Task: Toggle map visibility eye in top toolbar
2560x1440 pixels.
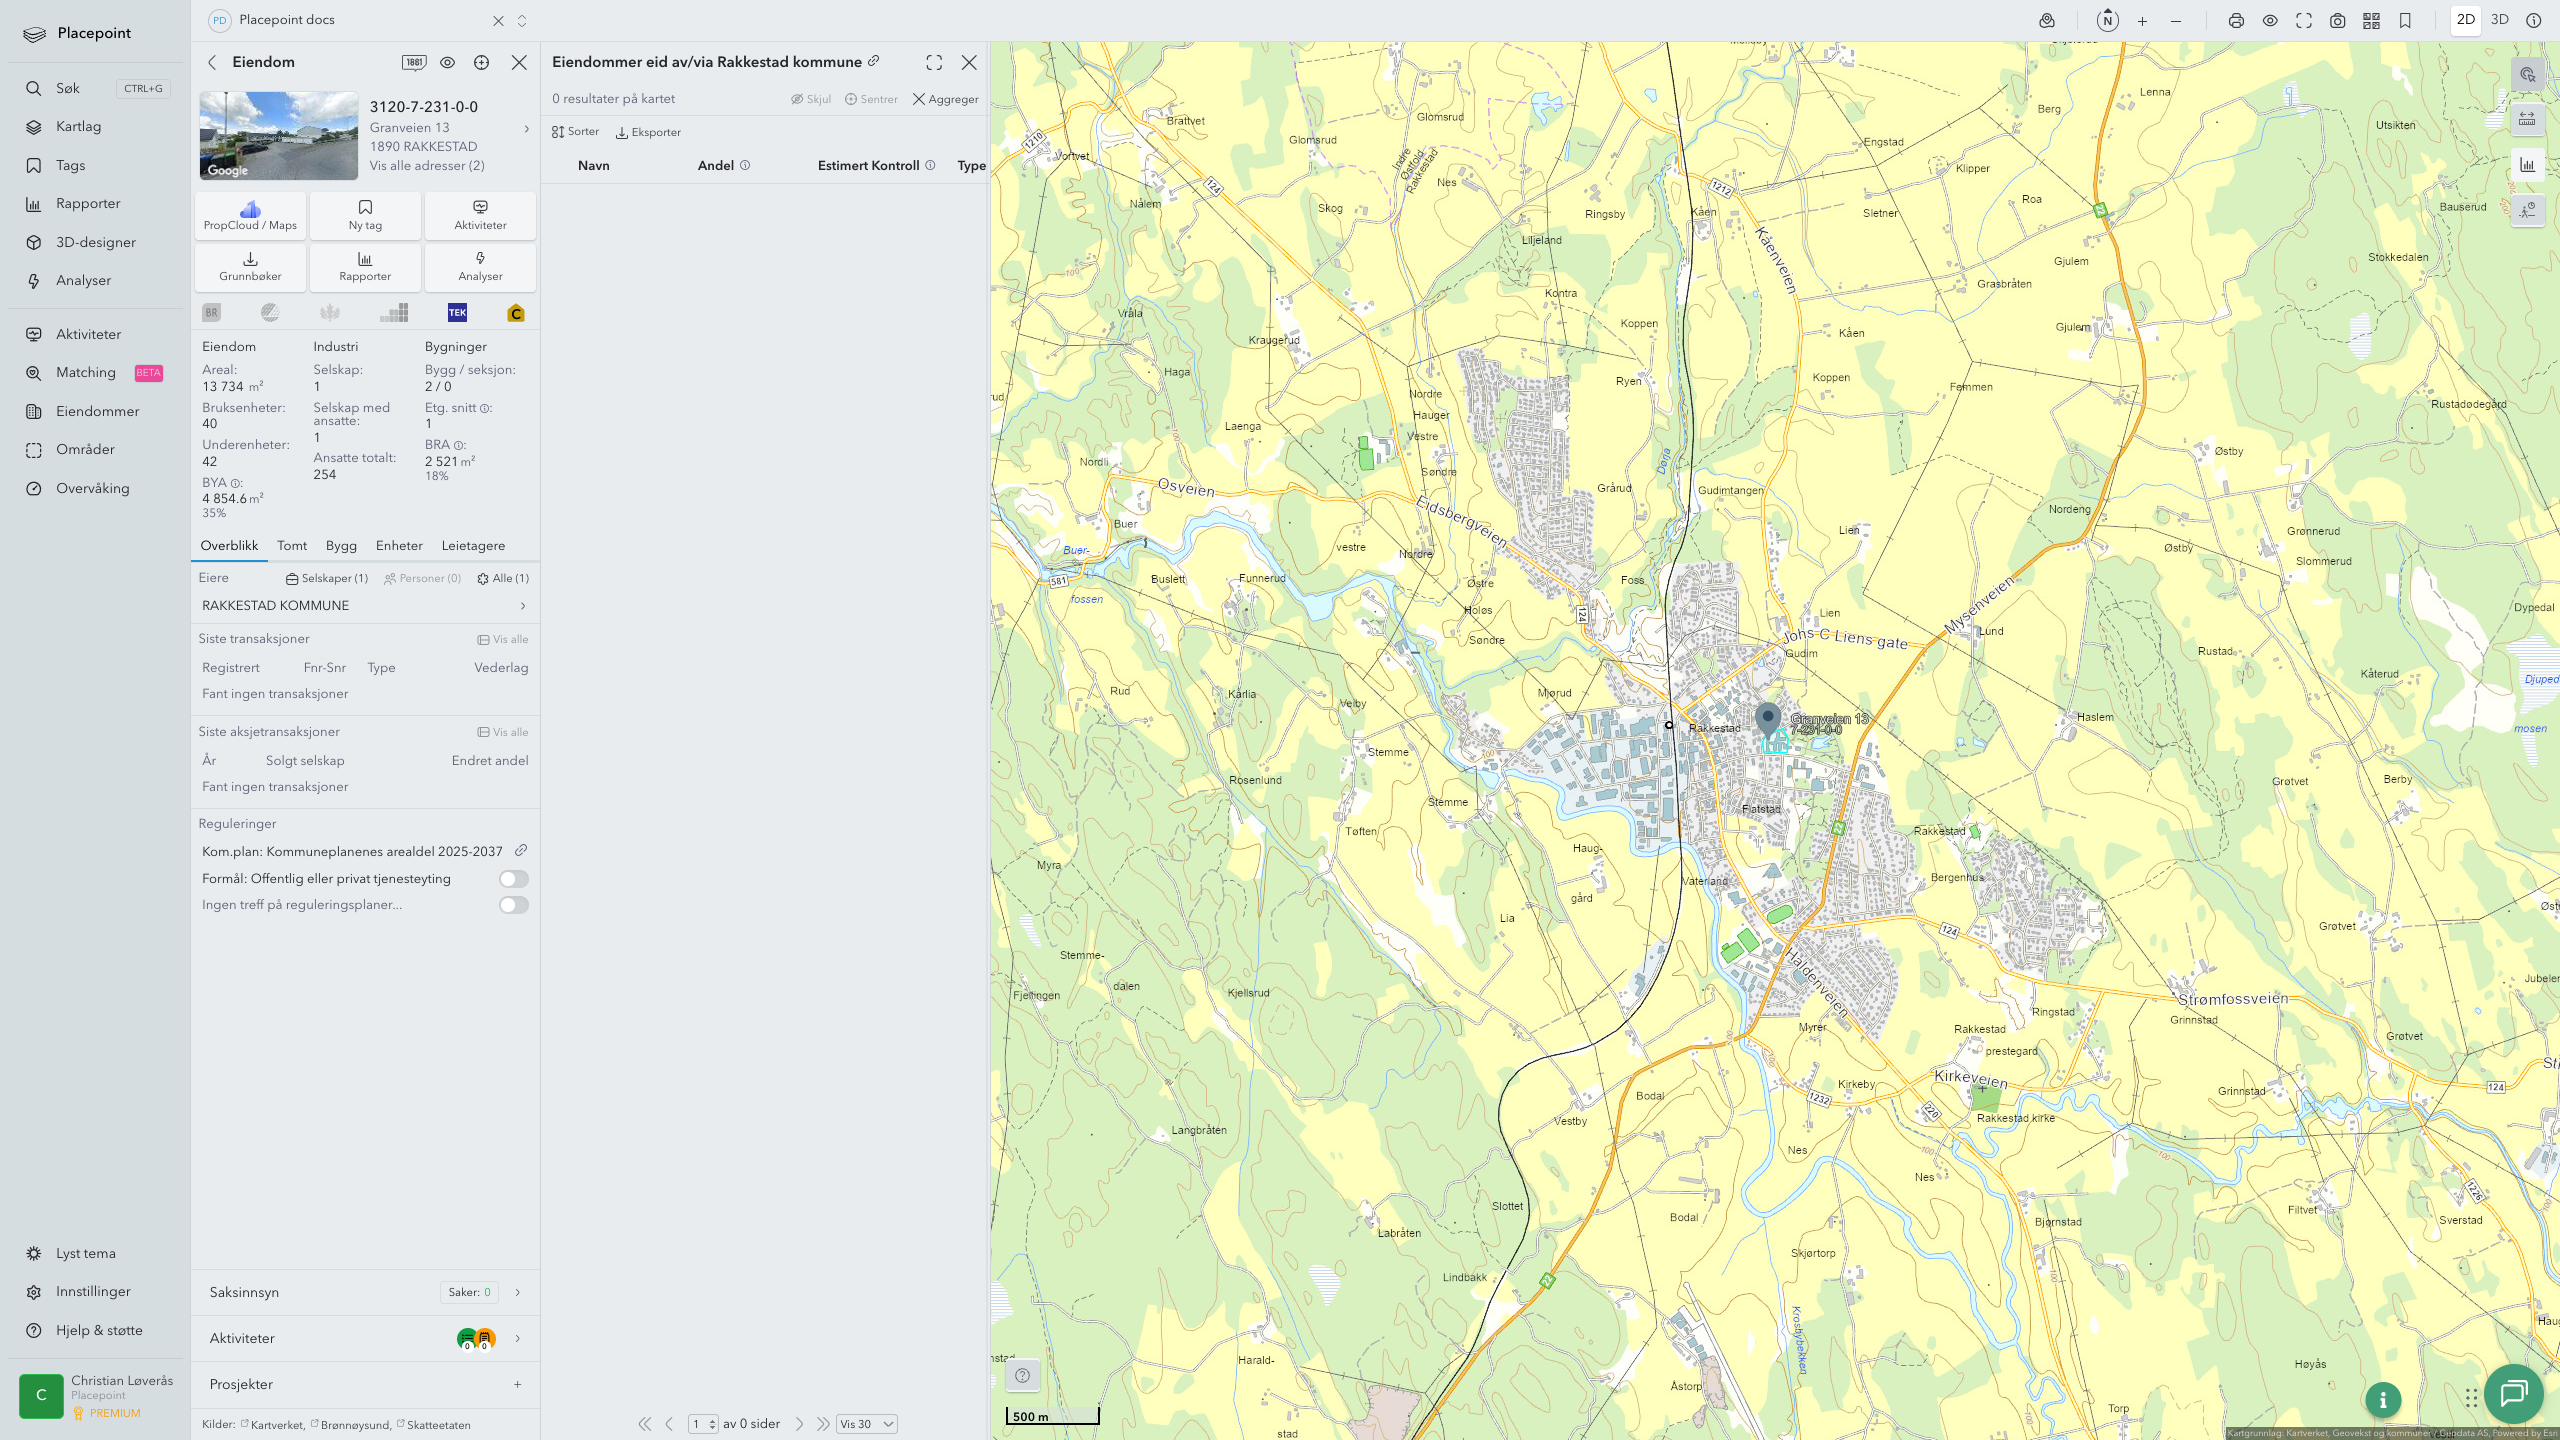Action: [x=2270, y=21]
